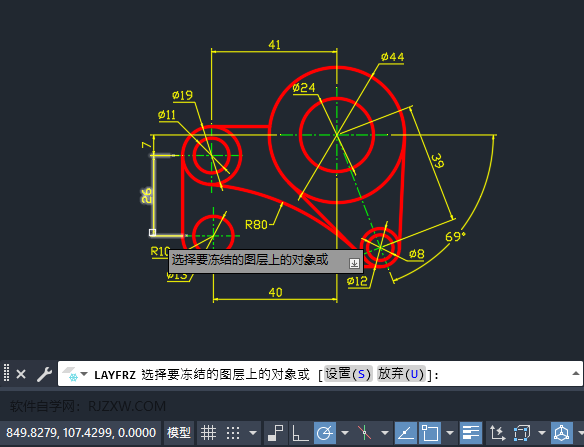Select the 40 horizontal dimension text
This screenshot has height=447, width=584.
point(276,292)
